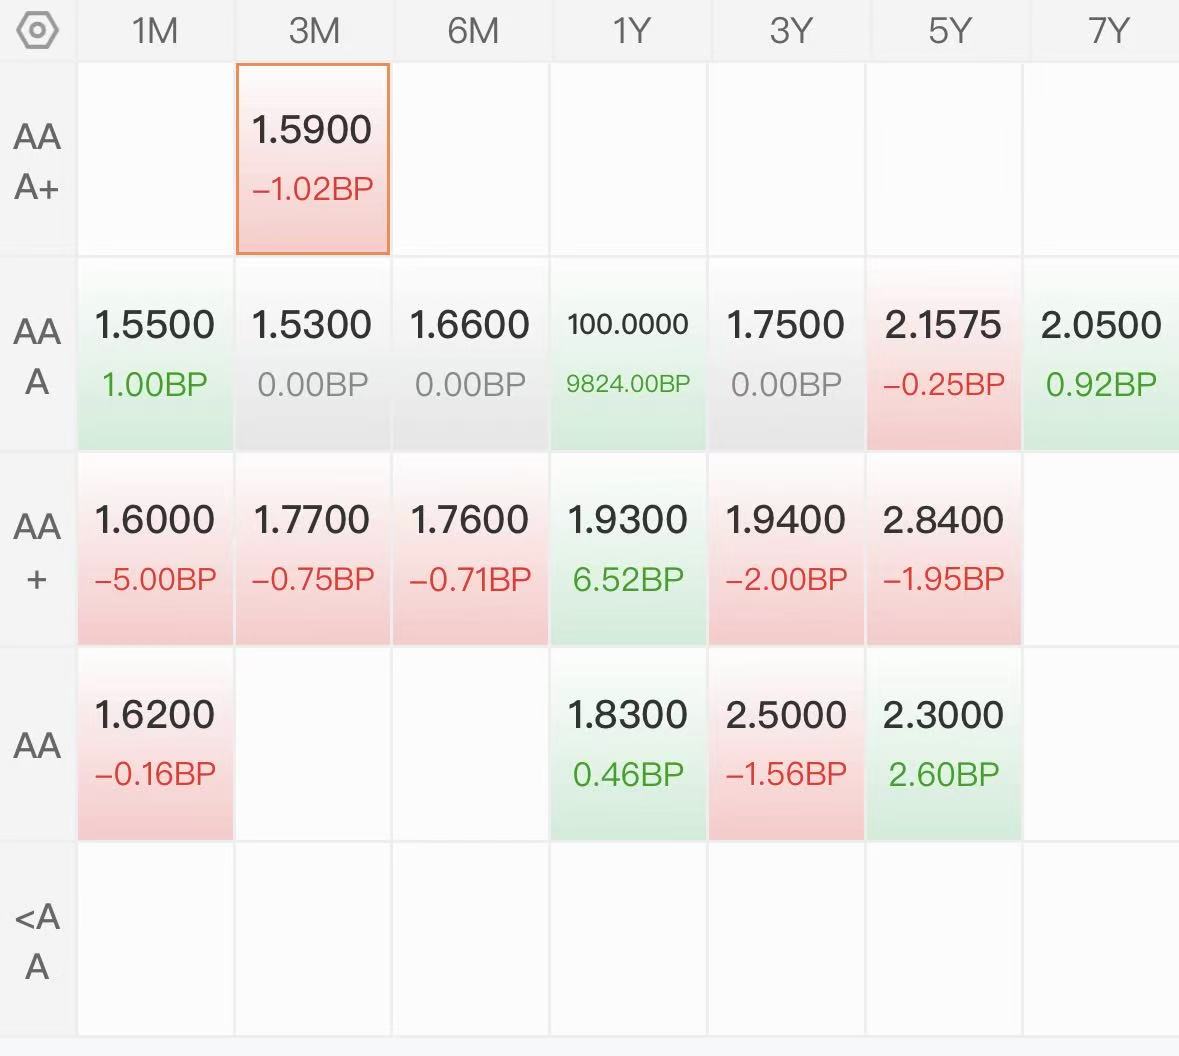This screenshot has height=1056, width=1179.
Task: Click AAA 1M cell showing 1.5500
Action: 155,353
